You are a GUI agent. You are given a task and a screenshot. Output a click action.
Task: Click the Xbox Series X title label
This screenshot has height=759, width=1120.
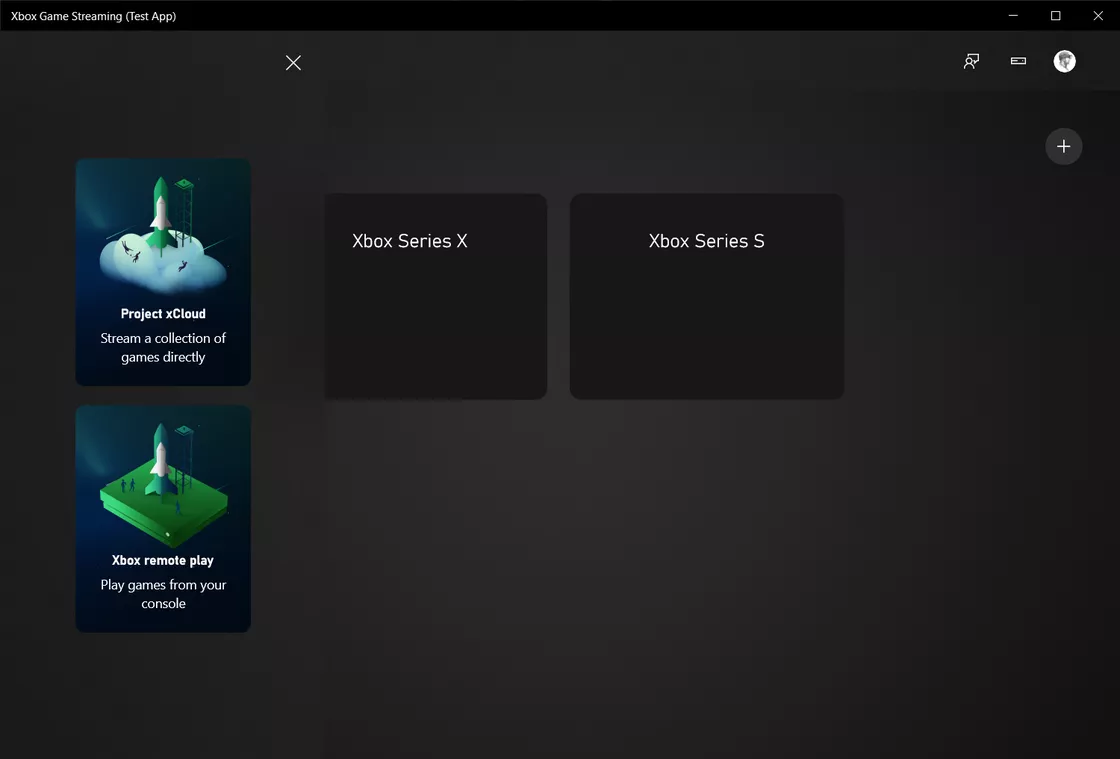[409, 240]
